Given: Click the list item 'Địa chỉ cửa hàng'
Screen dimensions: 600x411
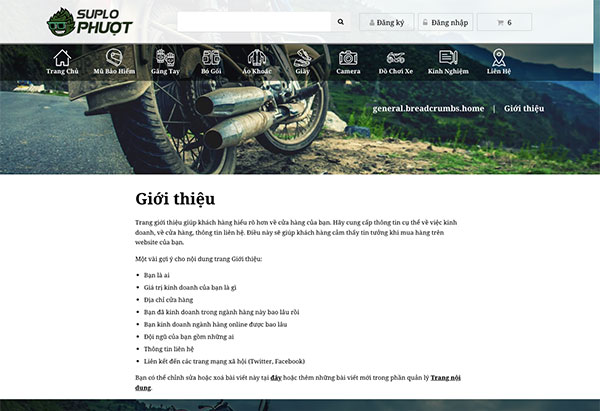Looking at the screenshot, I should pos(168,300).
